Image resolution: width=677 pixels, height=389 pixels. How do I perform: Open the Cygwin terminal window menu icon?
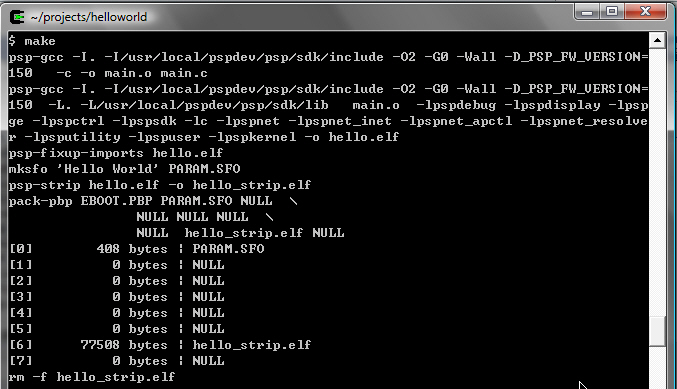[17, 17]
